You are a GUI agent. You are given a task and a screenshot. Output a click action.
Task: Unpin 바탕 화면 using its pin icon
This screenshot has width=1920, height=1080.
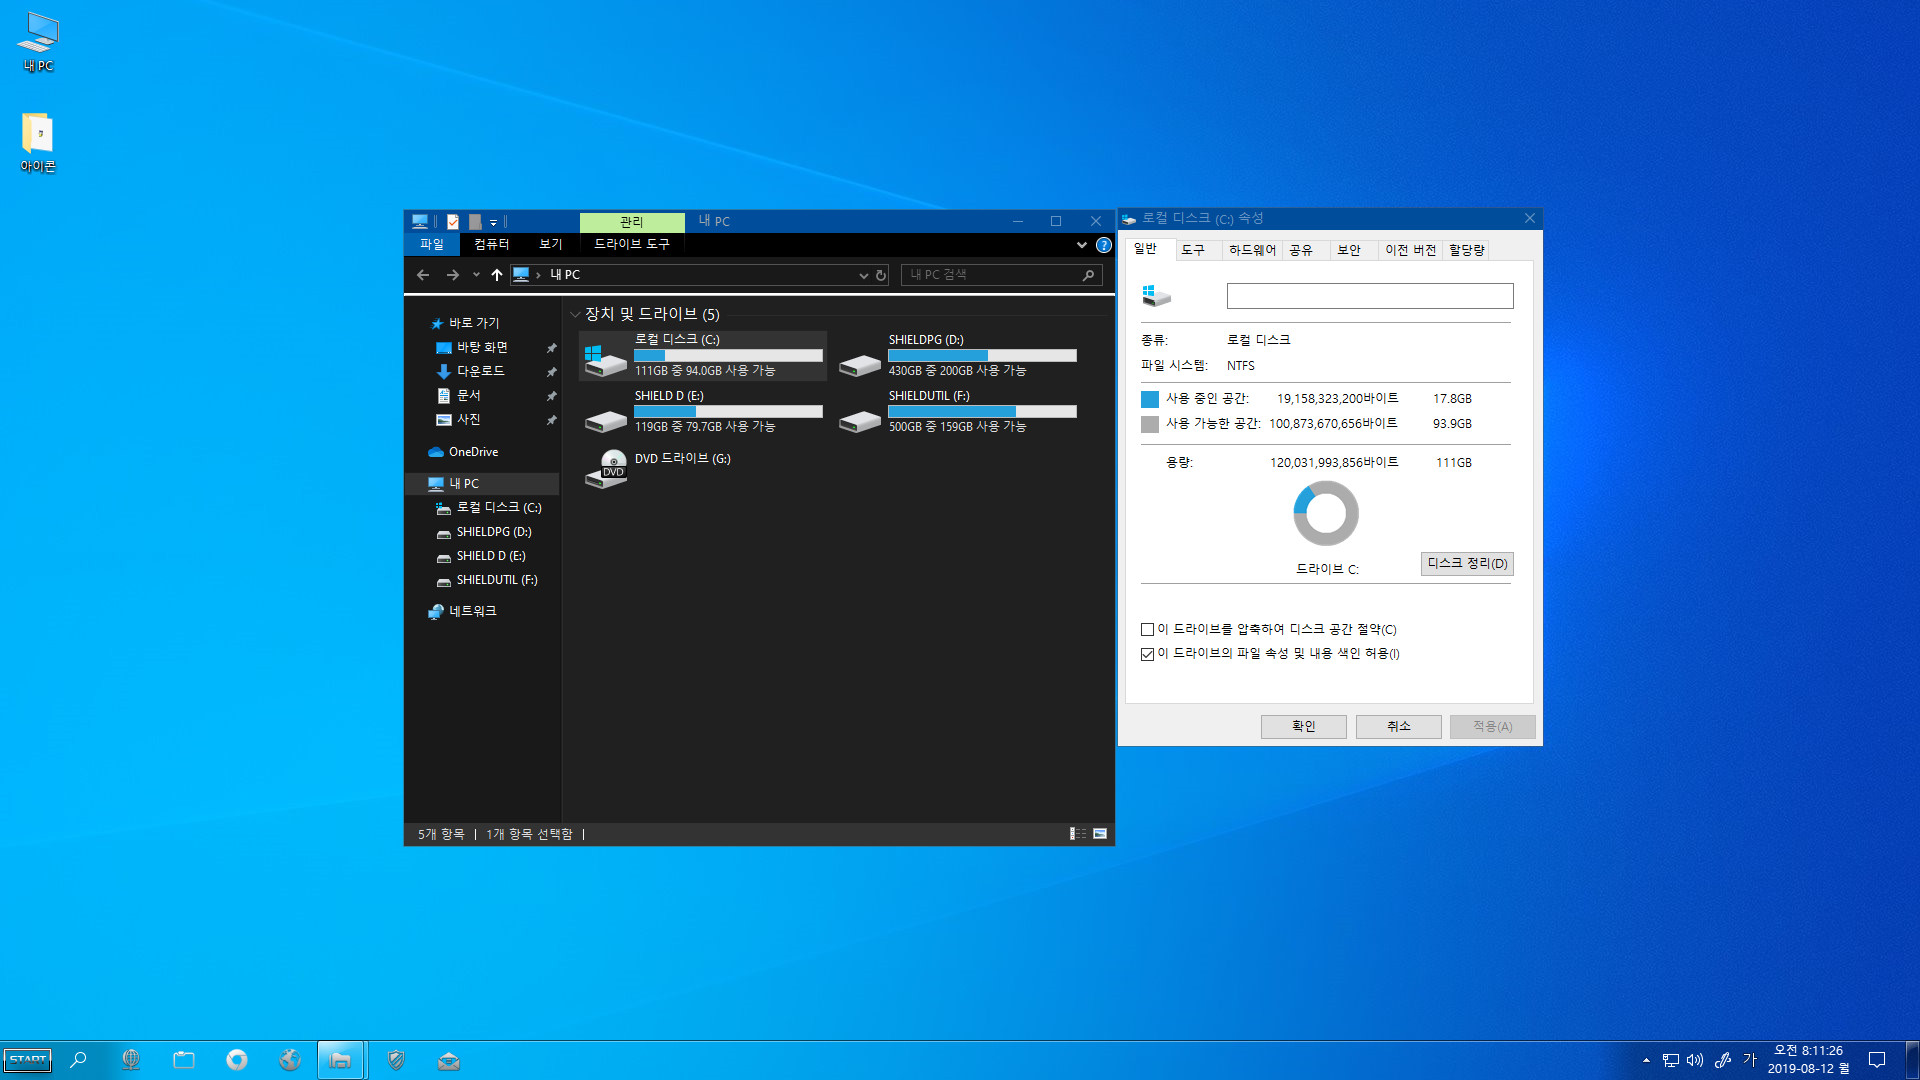(551, 348)
